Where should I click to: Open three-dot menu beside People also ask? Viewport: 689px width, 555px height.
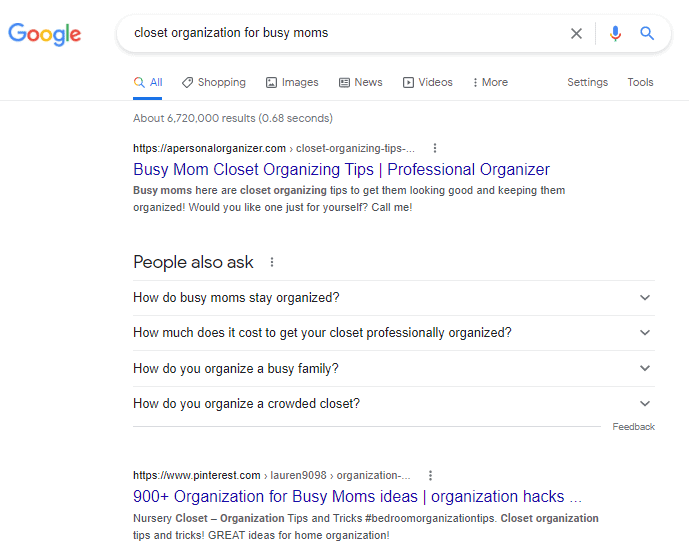(x=272, y=262)
